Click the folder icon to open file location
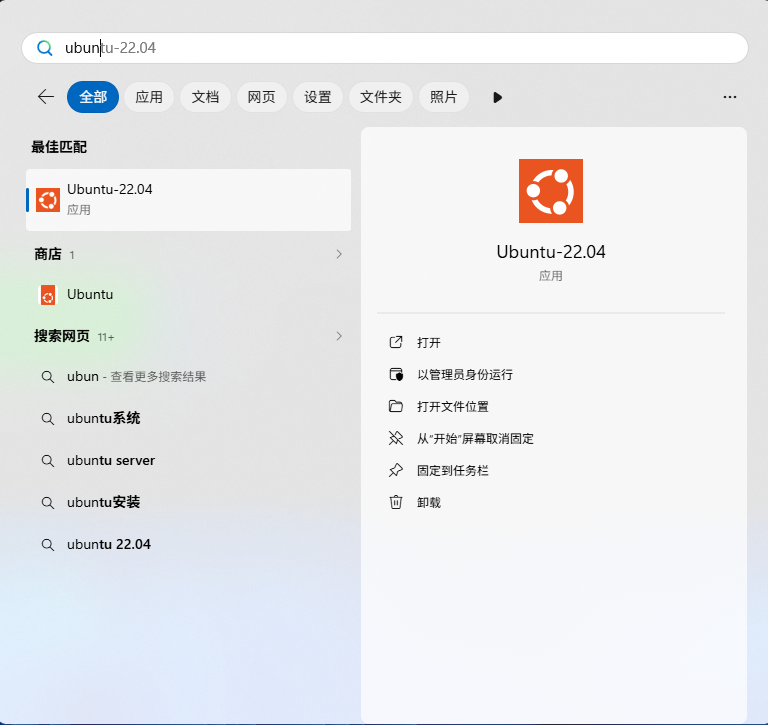Viewport: 768px width, 725px height. click(x=396, y=406)
